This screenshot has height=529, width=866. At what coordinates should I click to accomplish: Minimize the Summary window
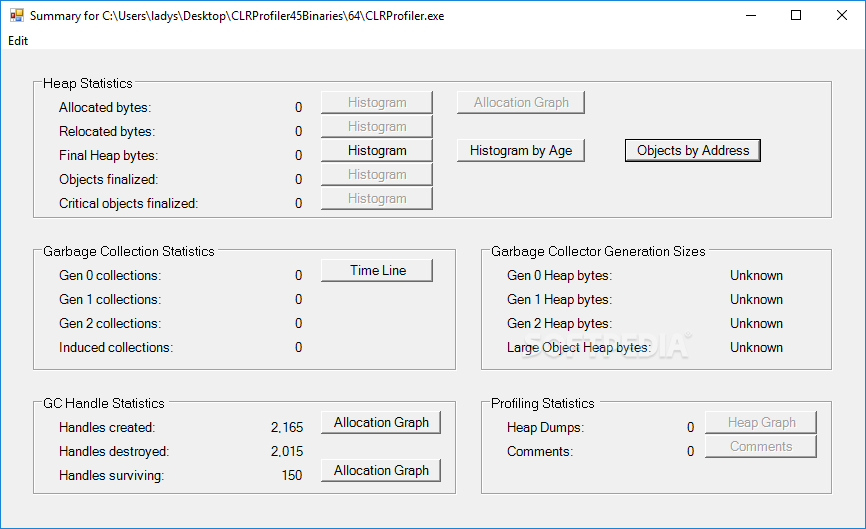point(751,15)
